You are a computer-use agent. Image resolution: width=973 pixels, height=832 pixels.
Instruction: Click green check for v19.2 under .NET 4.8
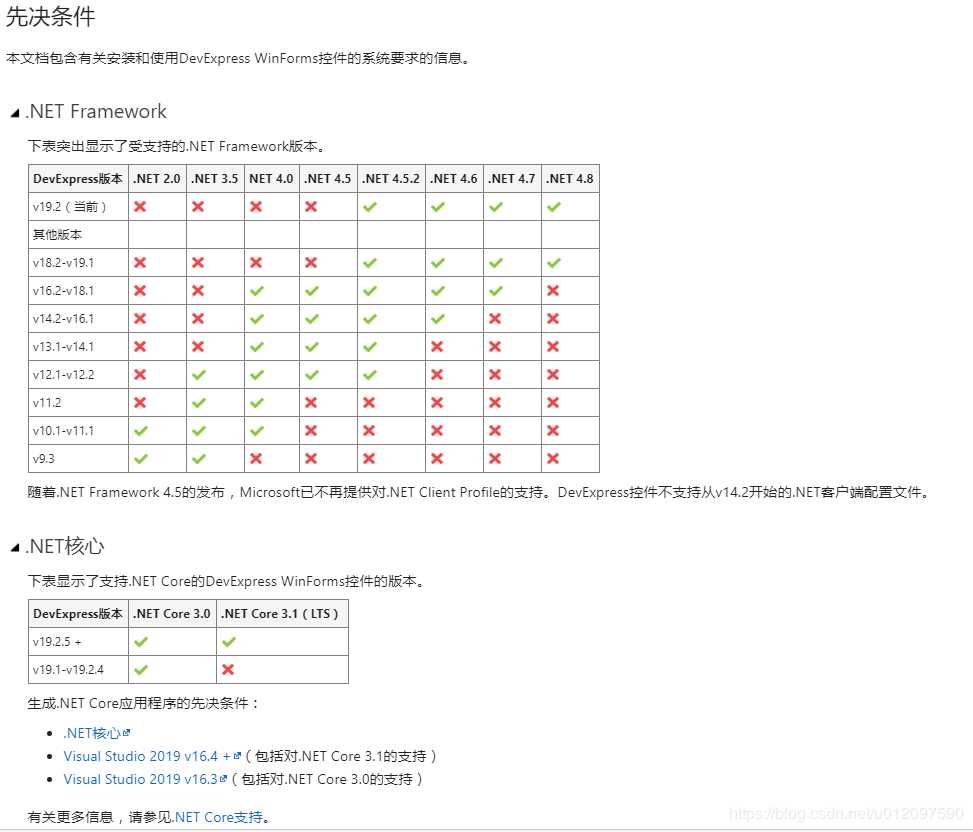point(554,207)
